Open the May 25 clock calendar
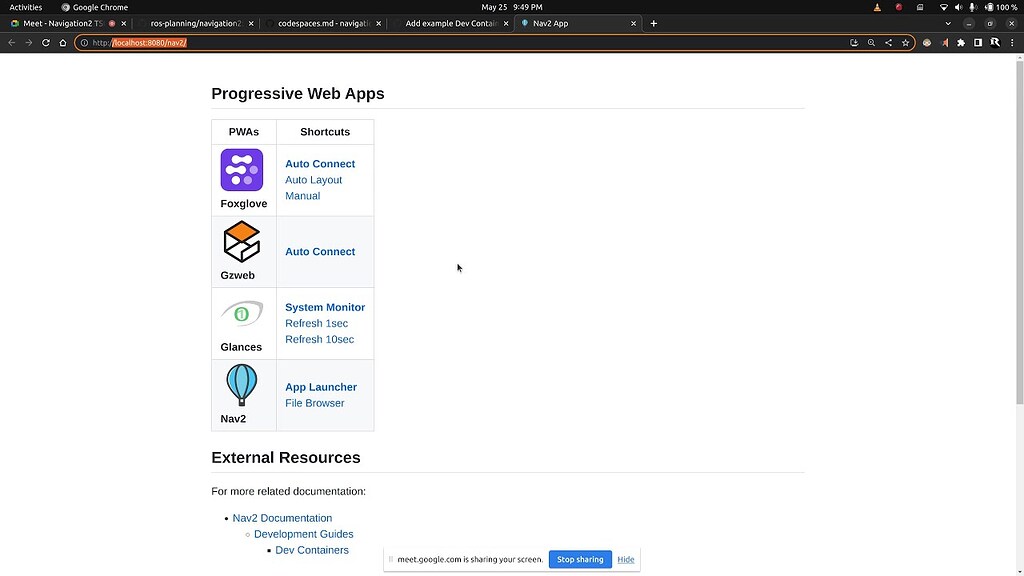 511,7
